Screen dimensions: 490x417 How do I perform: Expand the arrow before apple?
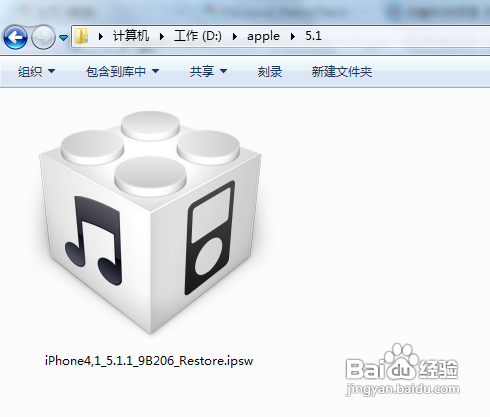[235, 36]
